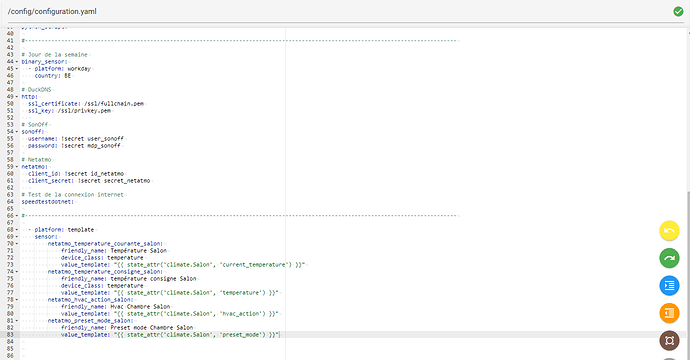
Task: Click 'device_class: temperature' on line 76
Action: click(103, 286)
